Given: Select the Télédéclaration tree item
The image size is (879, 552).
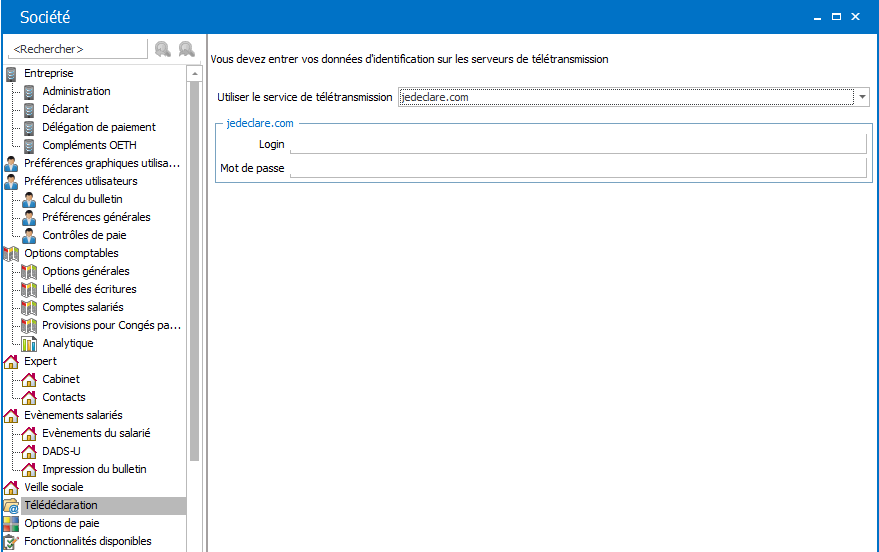Looking at the screenshot, I should click(x=61, y=505).
